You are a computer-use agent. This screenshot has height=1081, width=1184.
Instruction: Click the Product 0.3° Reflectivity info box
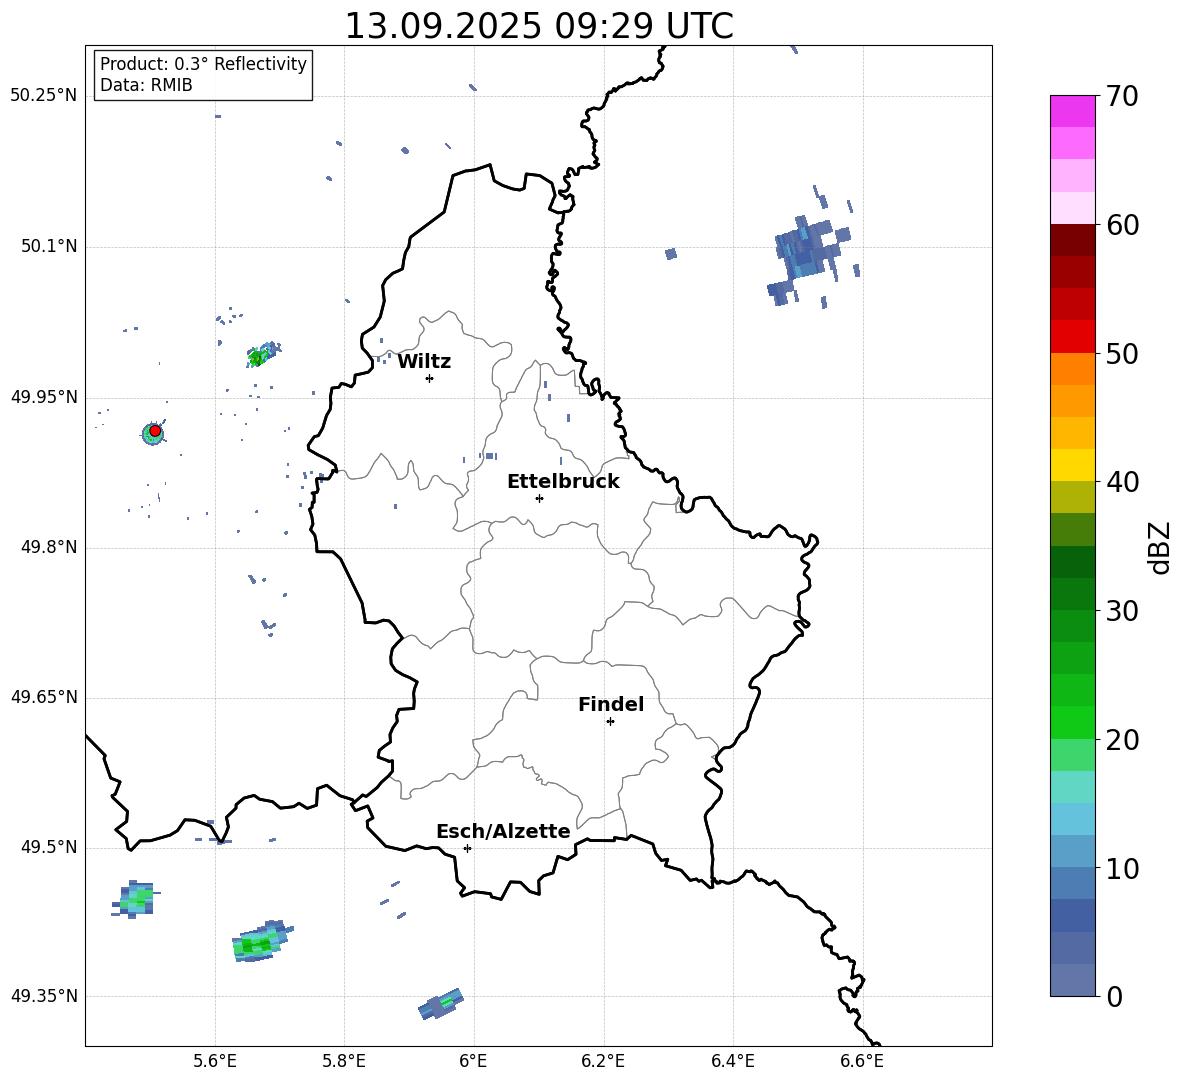point(203,75)
